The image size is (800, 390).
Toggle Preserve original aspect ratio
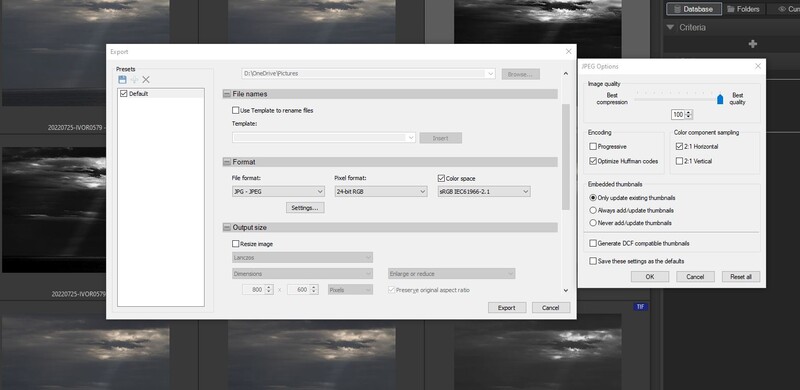(x=392, y=290)
